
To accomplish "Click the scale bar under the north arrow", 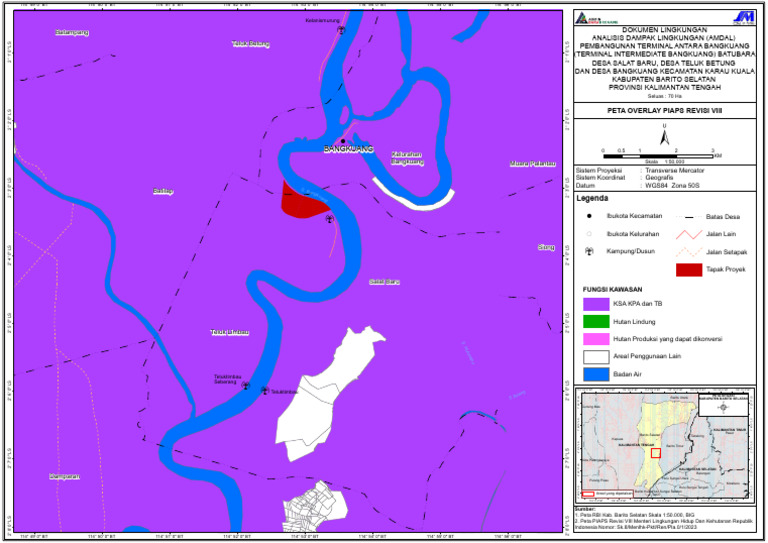I will tap(658, 156).
